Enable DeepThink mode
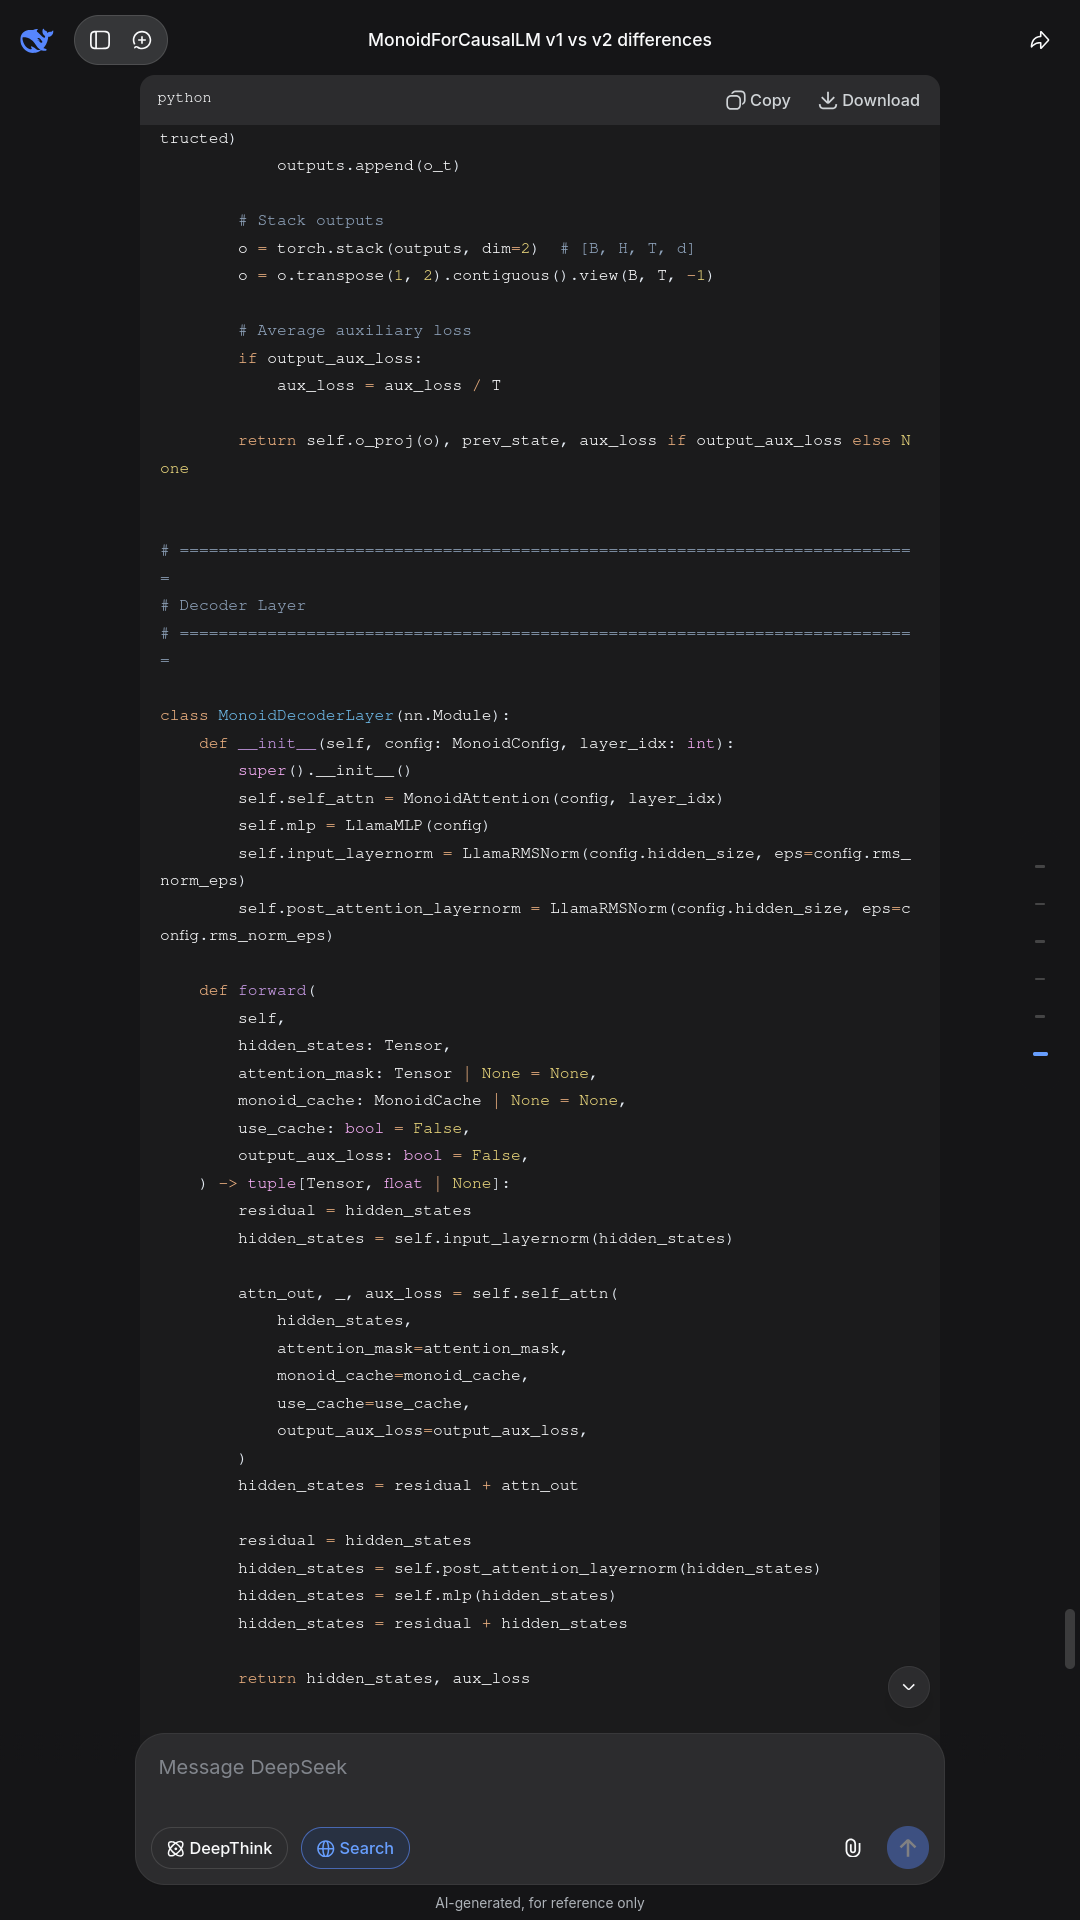The image size is (1080, 1920). point(219,1848)
